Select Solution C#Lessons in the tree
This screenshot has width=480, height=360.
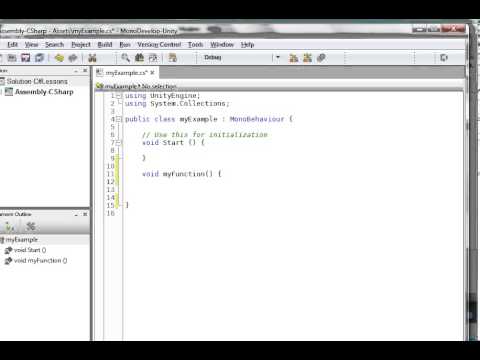(x=37, y=81)
